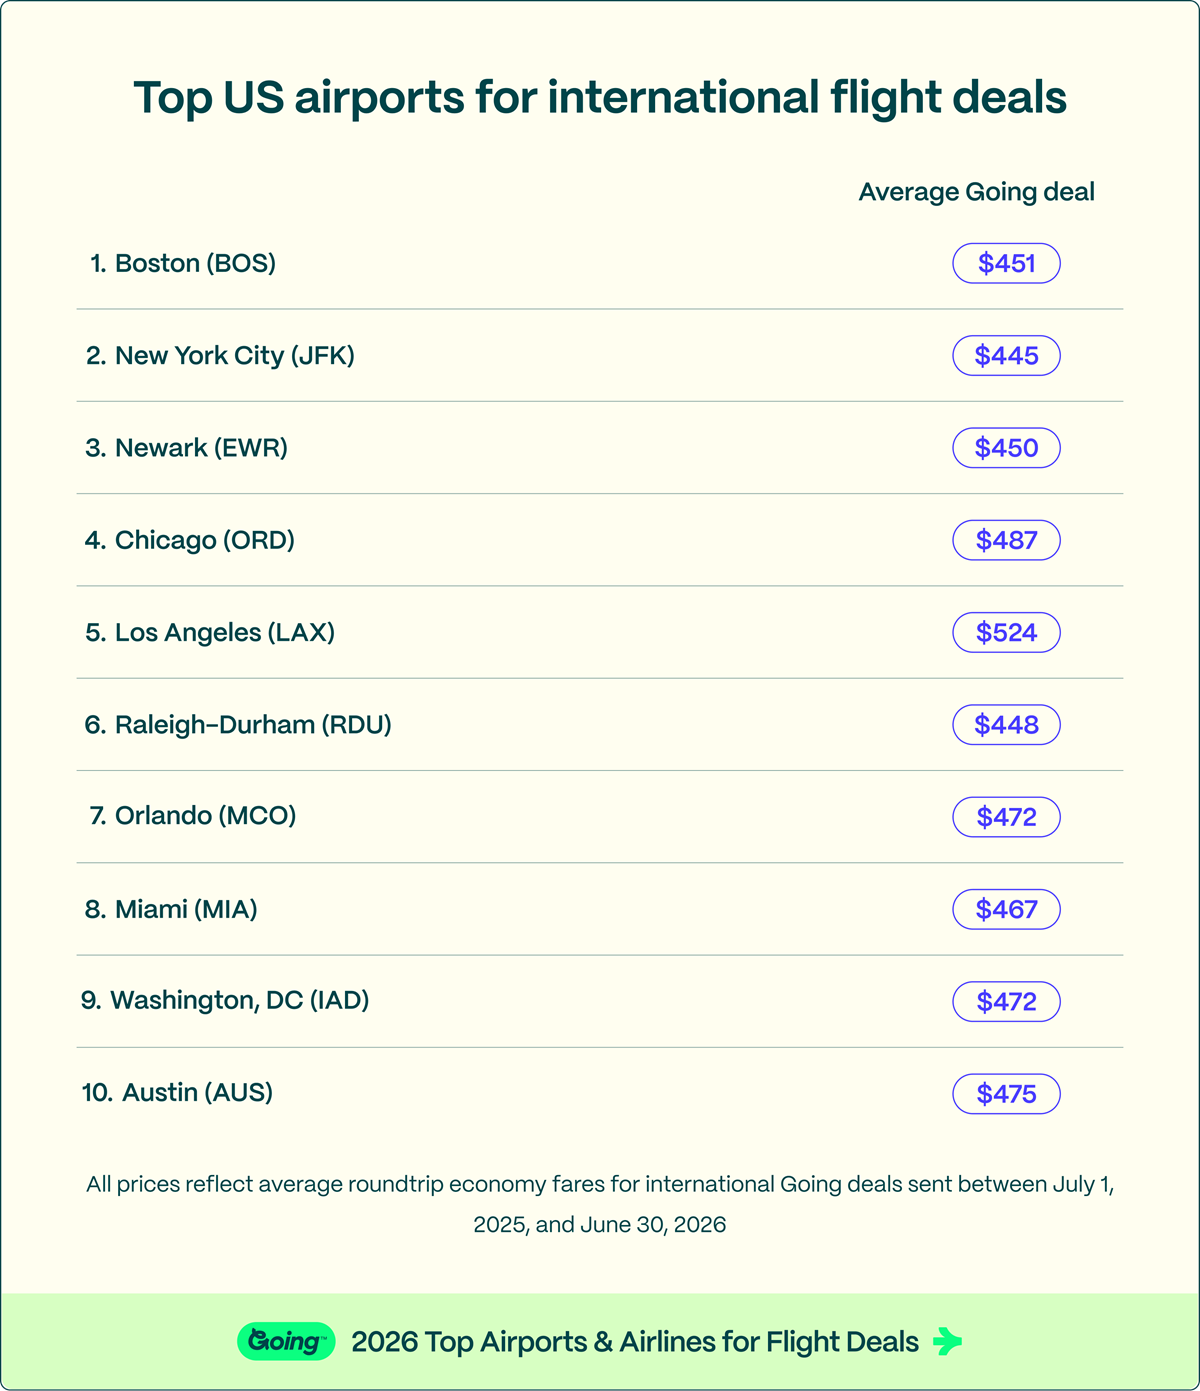Screen dimensions: 1200x1391
Task: Select the $451 price pill for Boston
Action: 1006,263
